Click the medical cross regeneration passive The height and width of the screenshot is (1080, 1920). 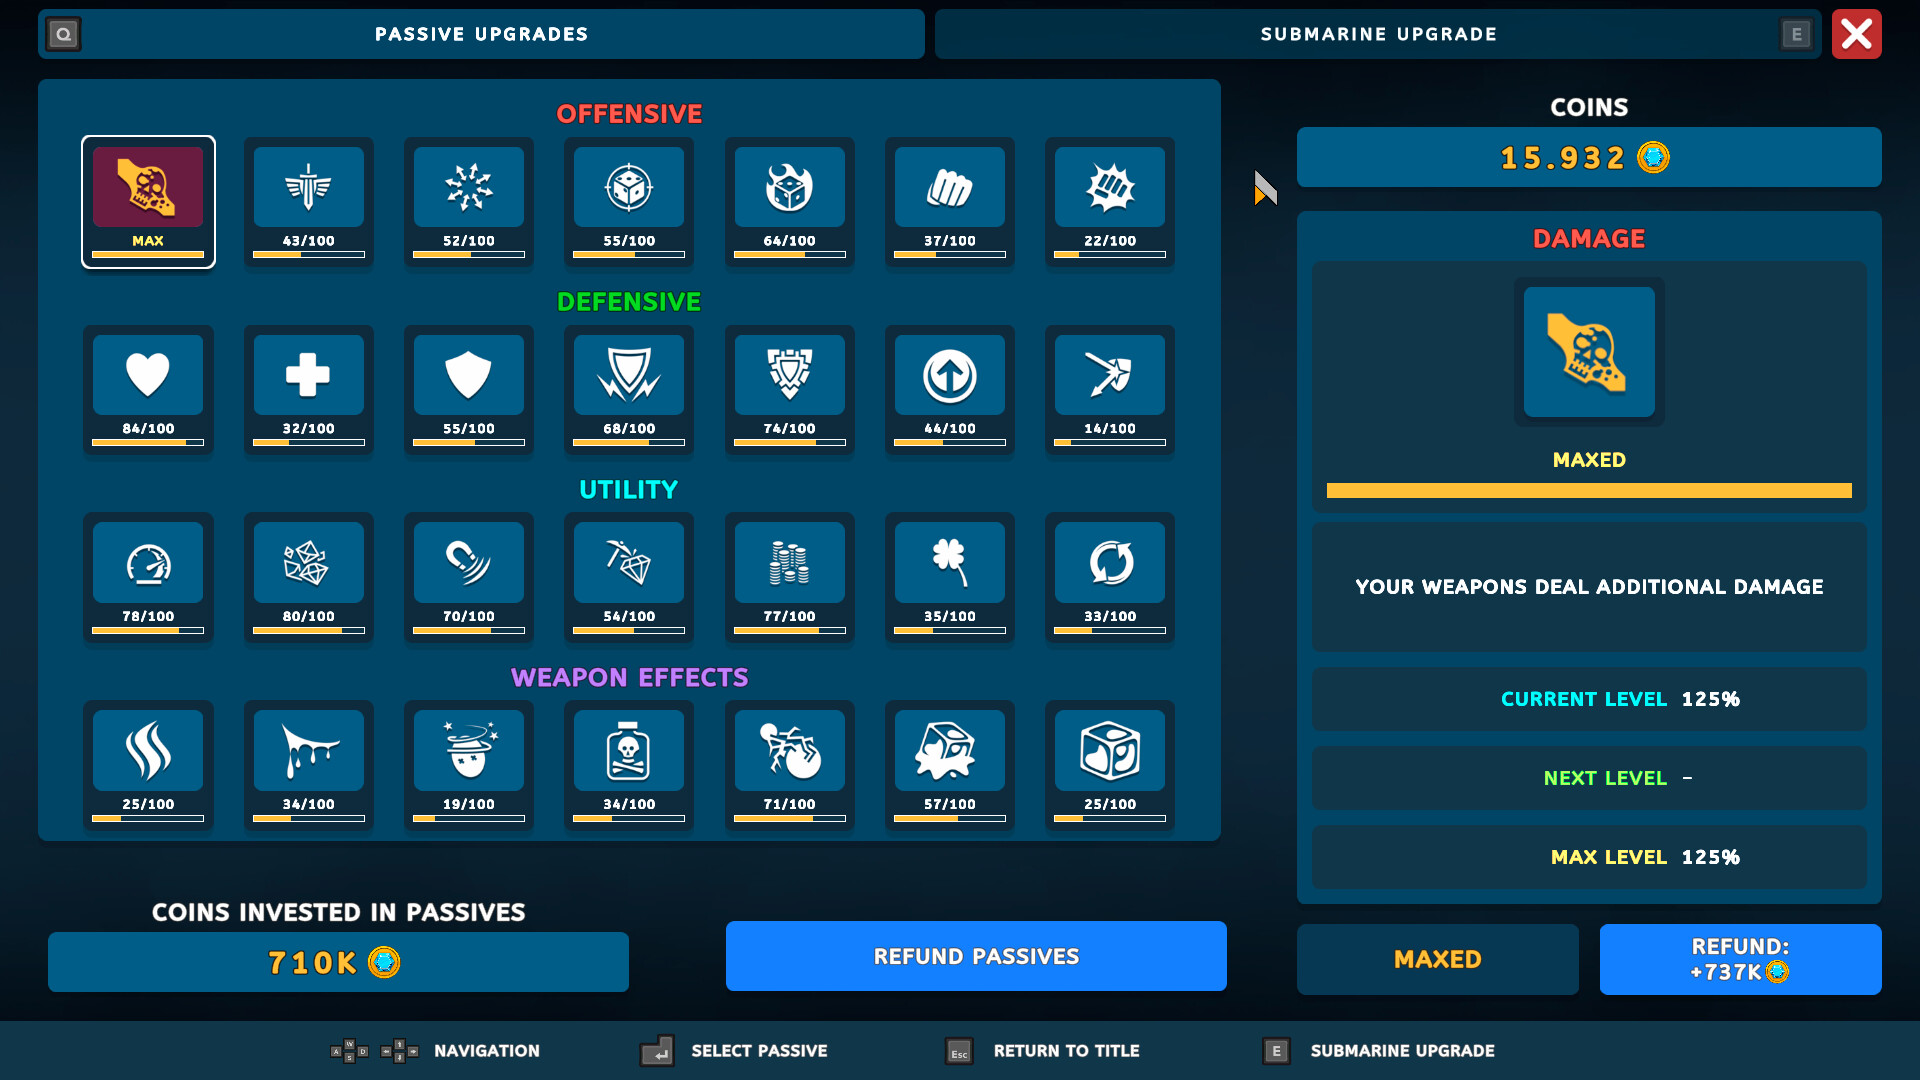309,375
